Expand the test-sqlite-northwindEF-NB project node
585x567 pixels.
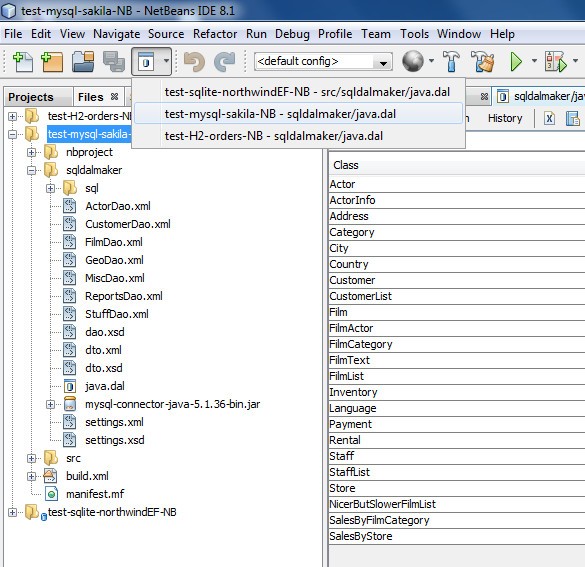[12, 512]
